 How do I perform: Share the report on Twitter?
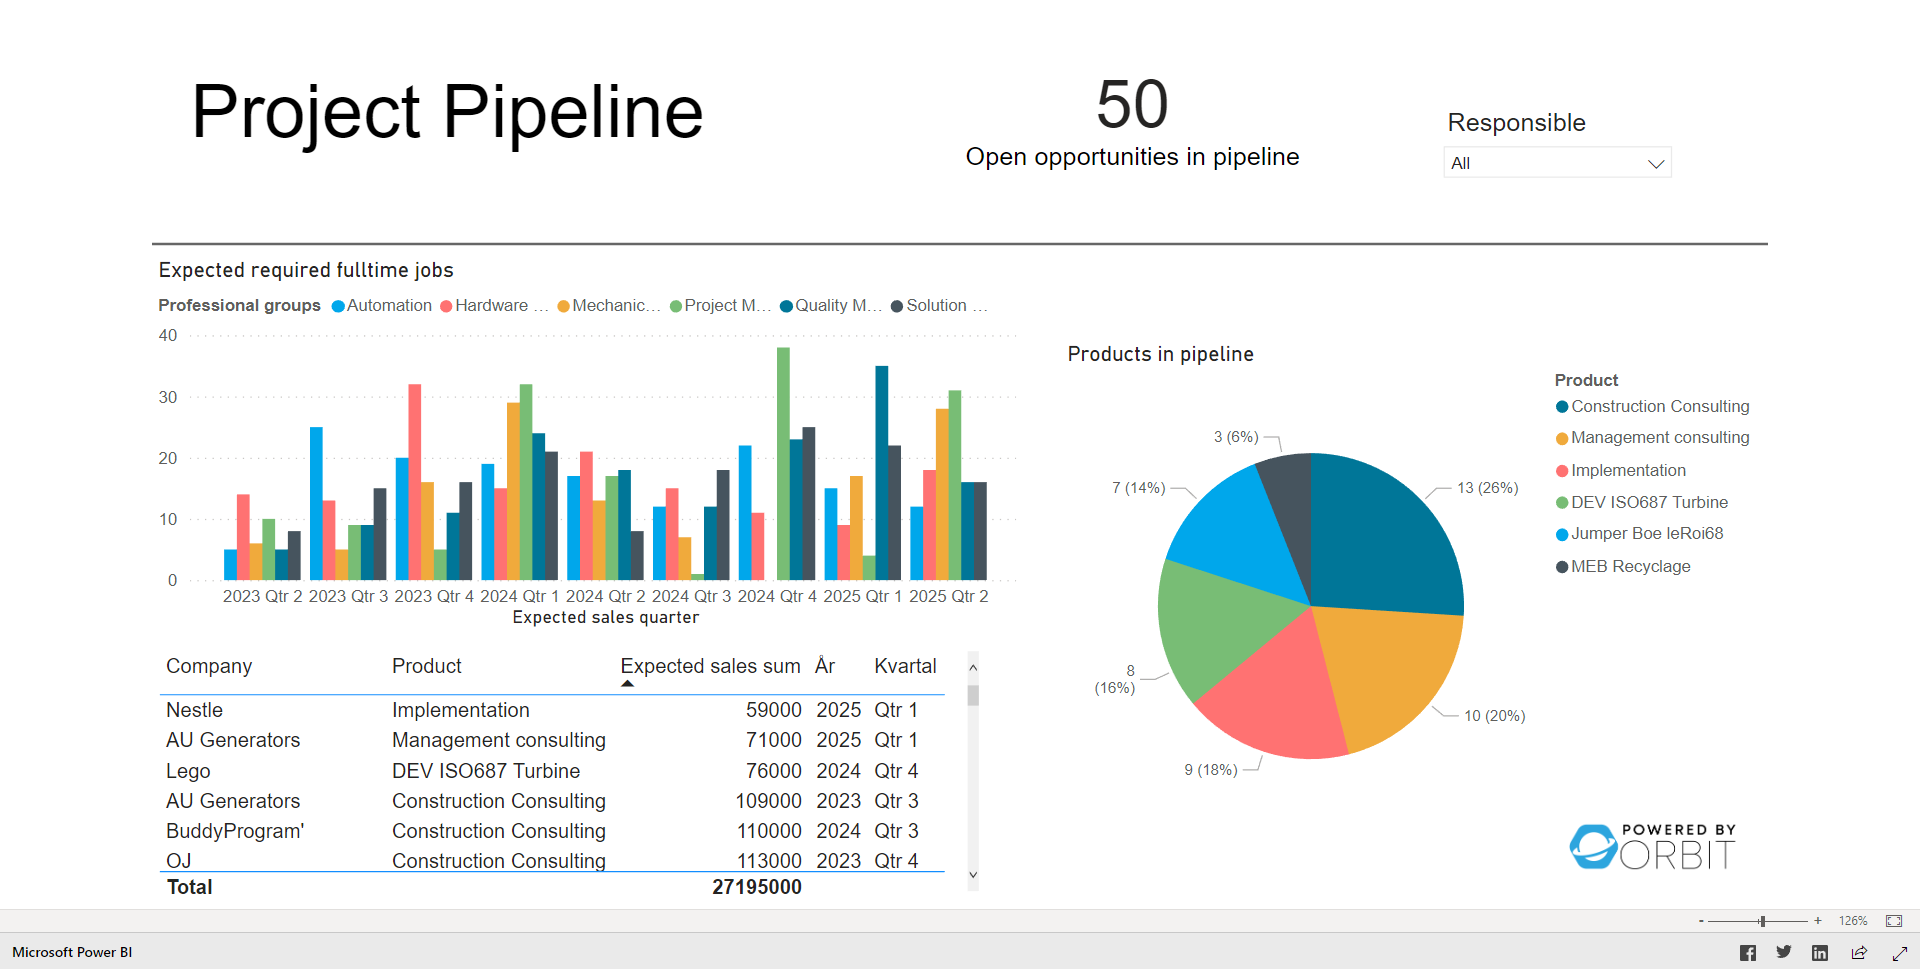point(1783,952)
